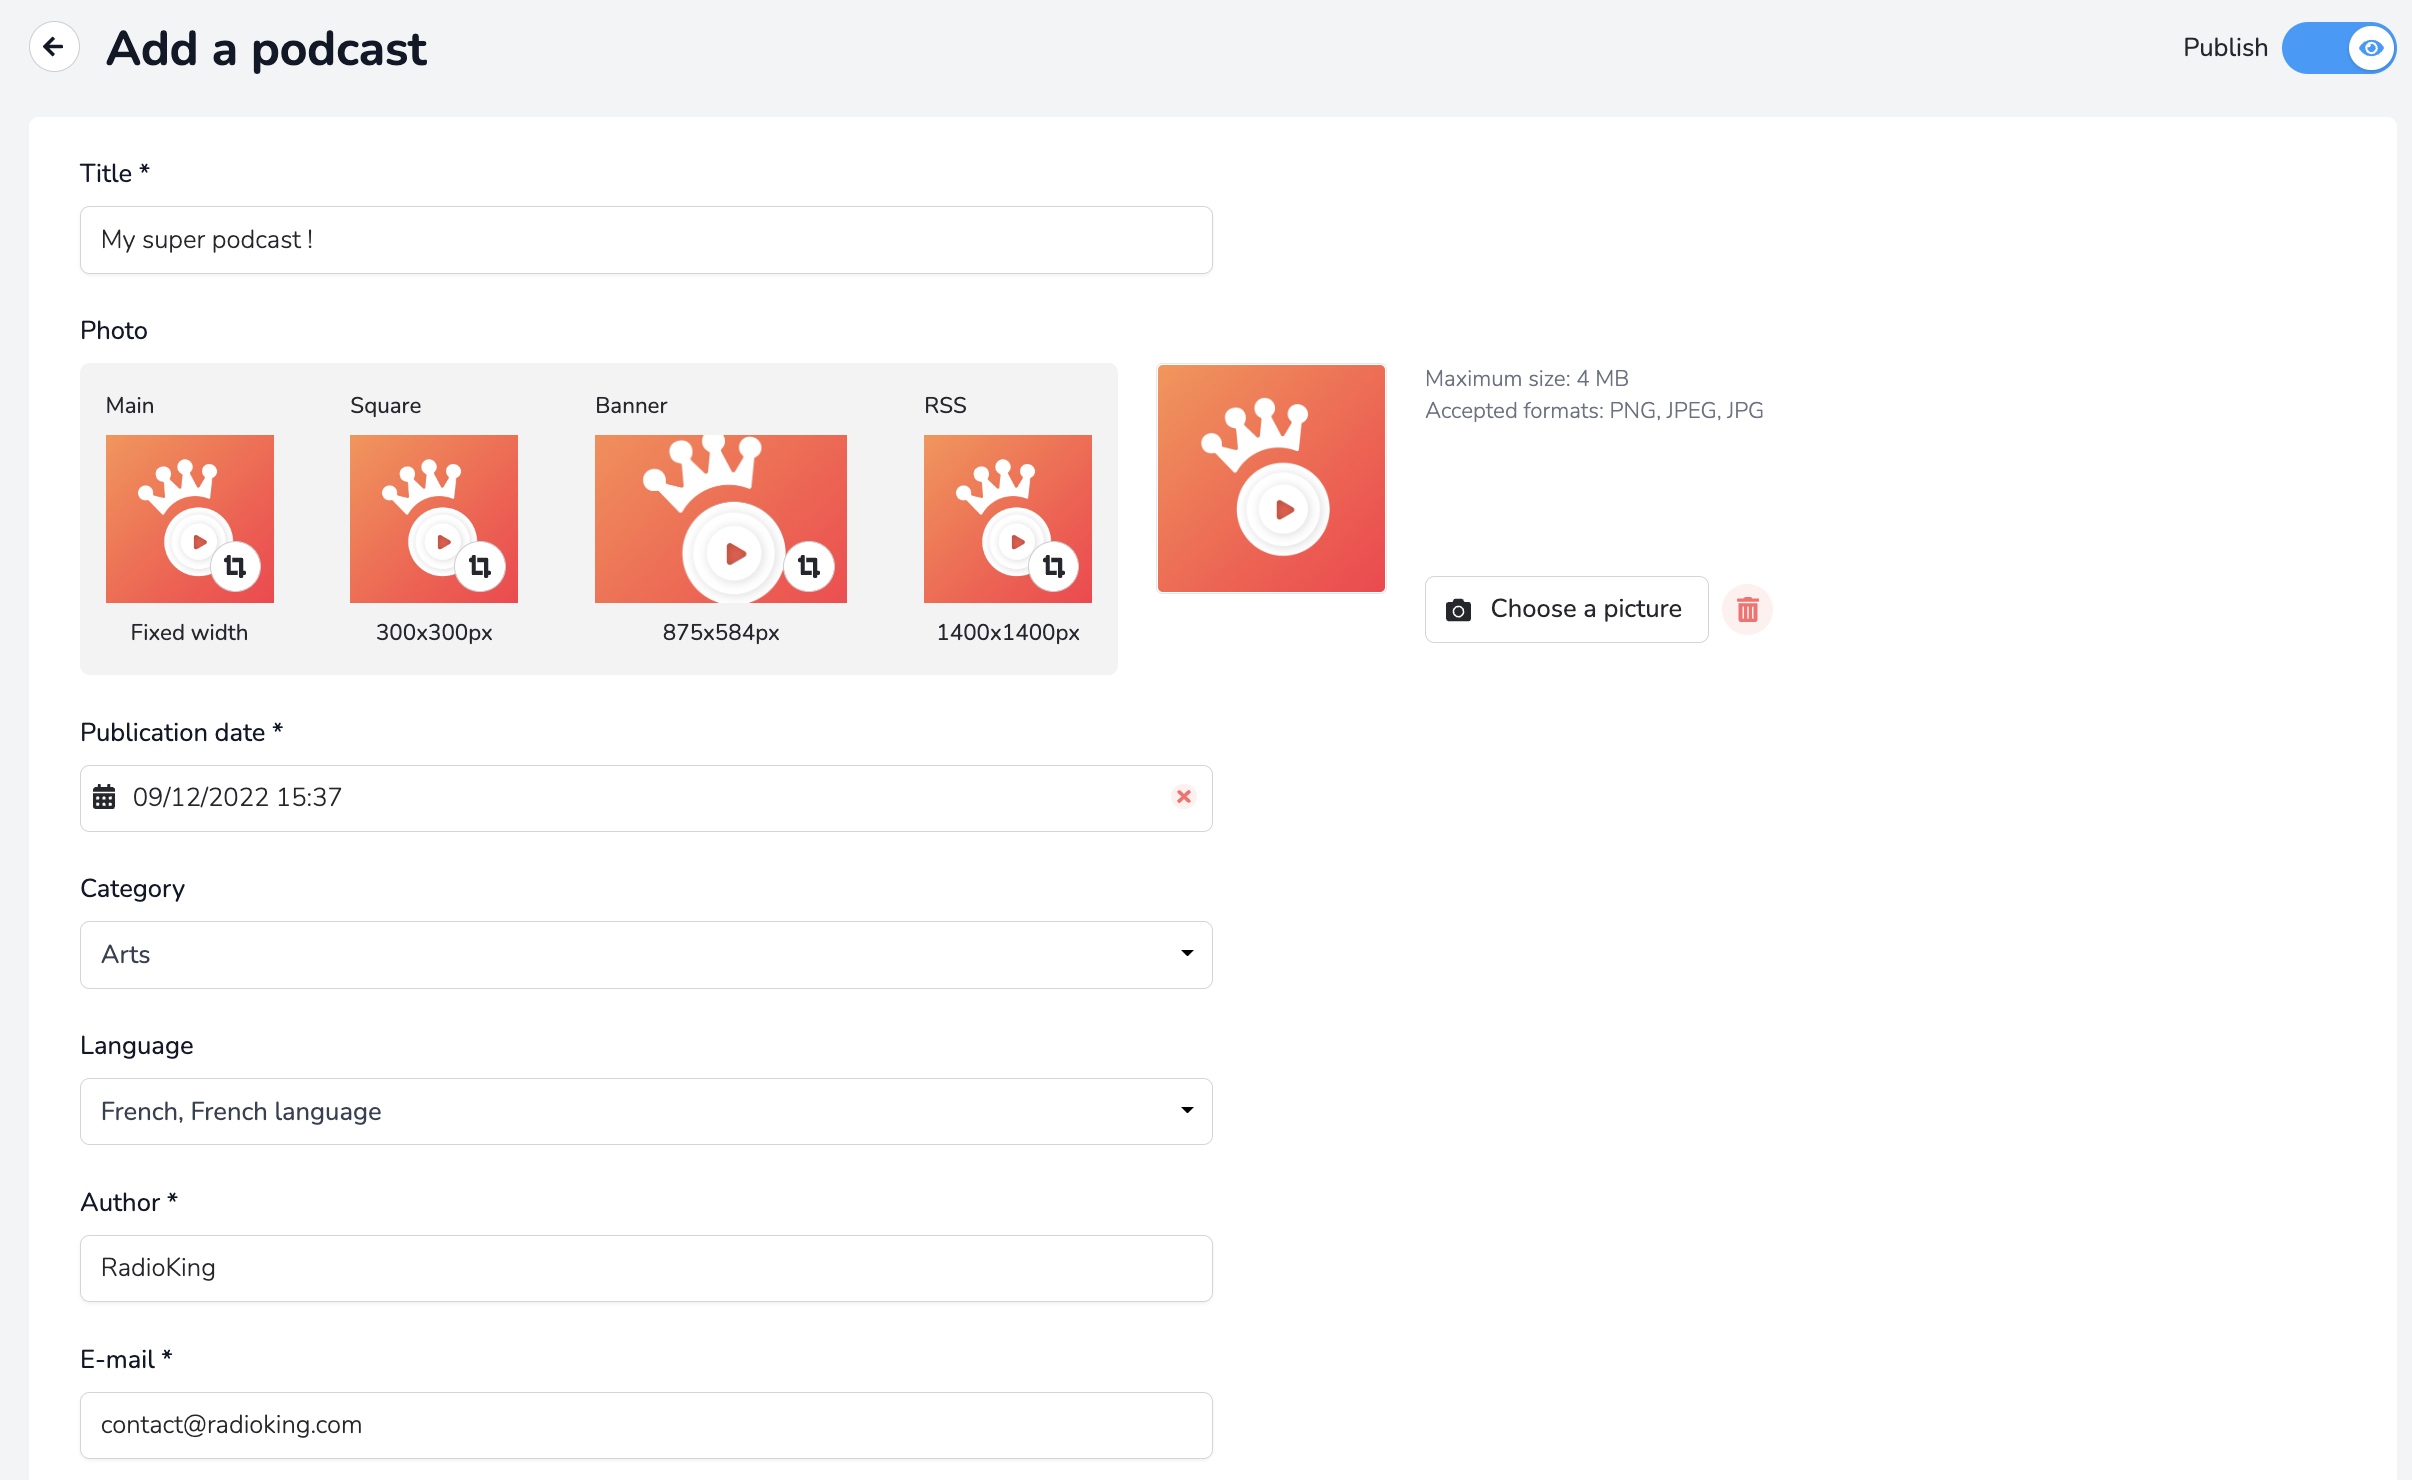
Task: Crop the Main photo thumbnail
Action: click(235, 567)
